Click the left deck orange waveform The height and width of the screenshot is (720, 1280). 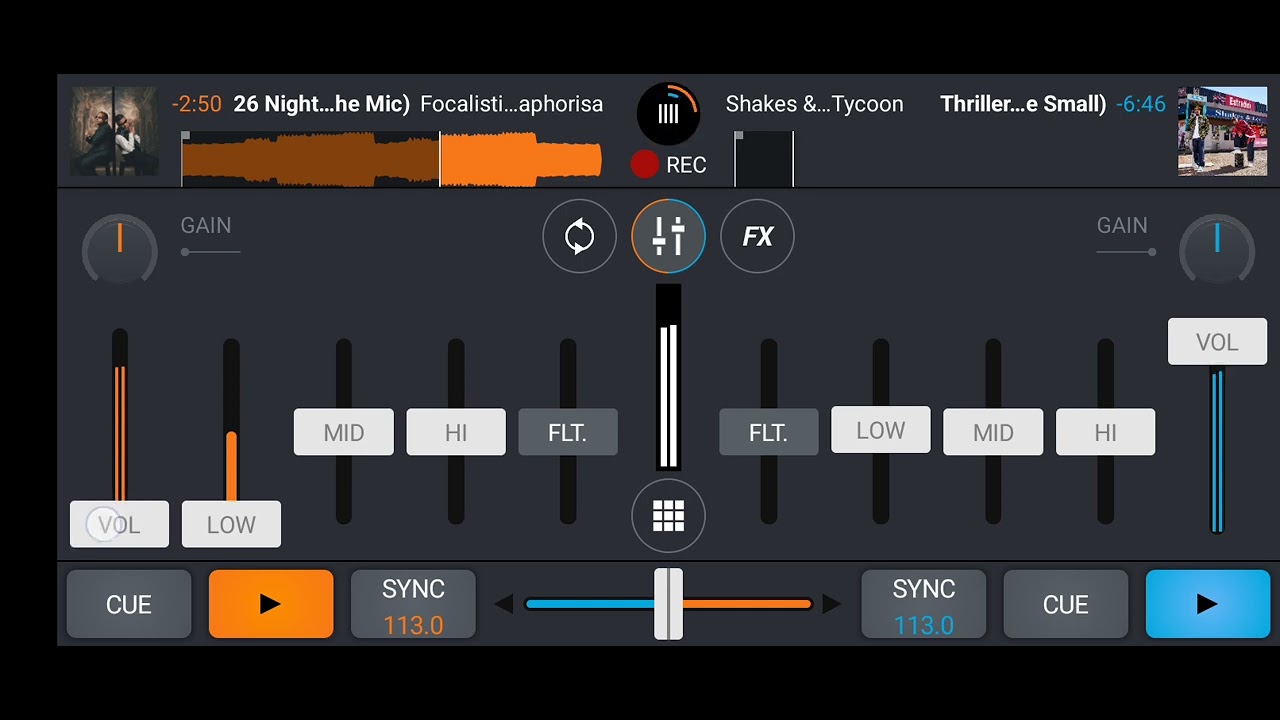(392, 160)
